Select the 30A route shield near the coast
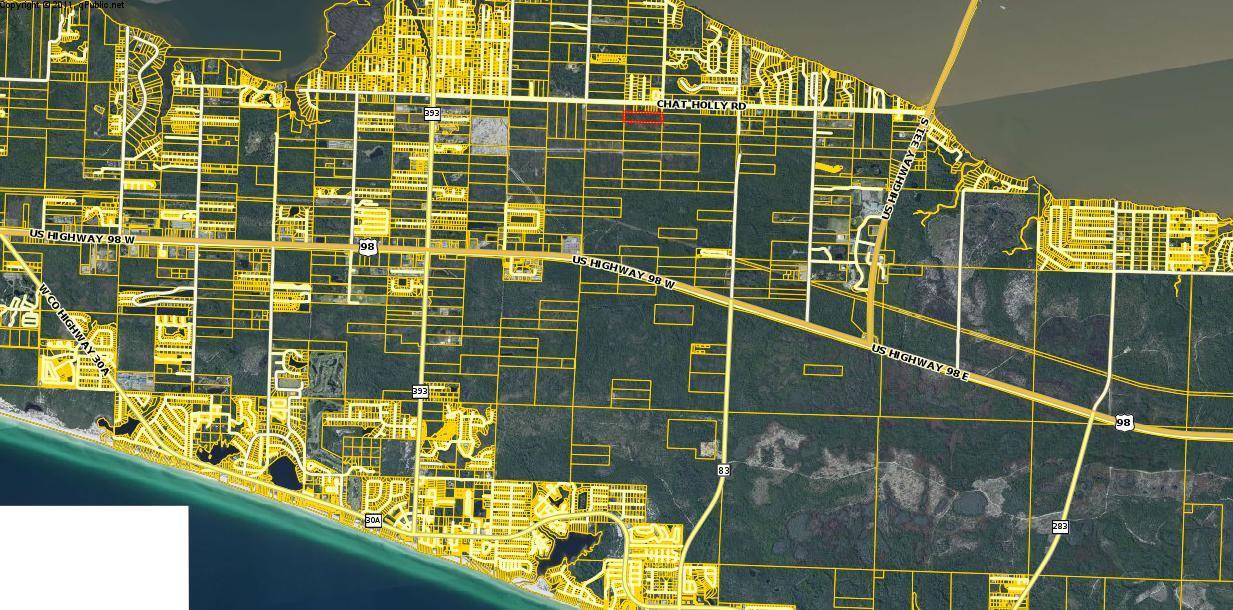The width and height of the screenshot is (1233, 610). point(372,520)
